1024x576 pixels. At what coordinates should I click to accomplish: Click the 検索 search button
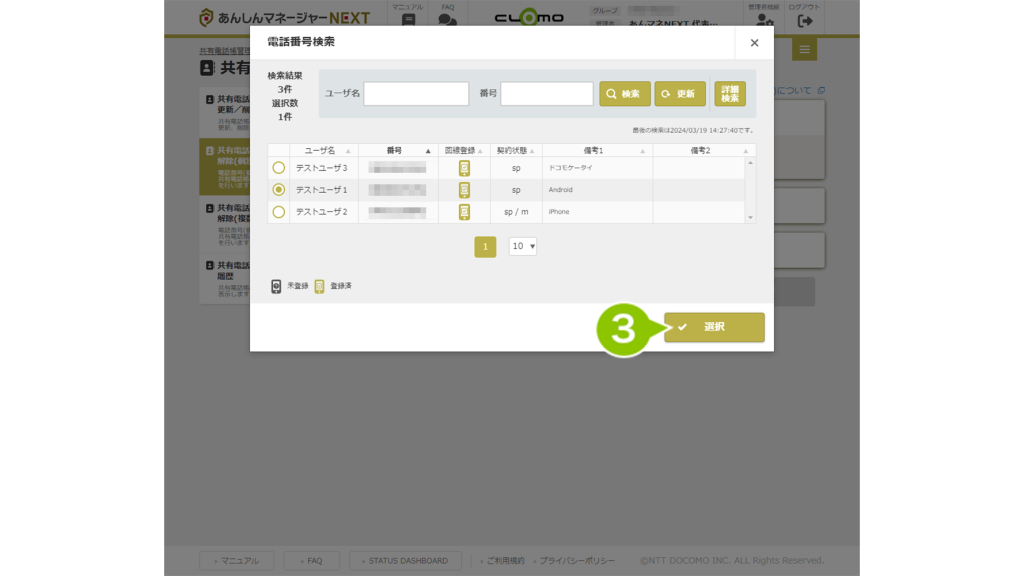point(624,93)
